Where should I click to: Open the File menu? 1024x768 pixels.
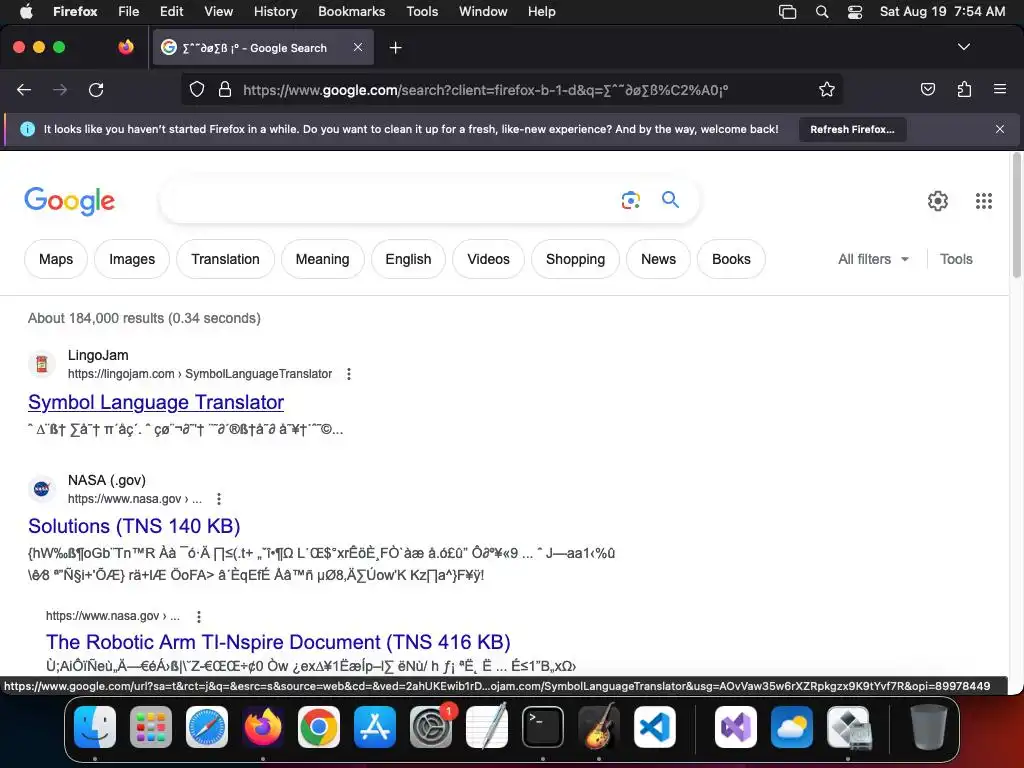tap(129, 11)
